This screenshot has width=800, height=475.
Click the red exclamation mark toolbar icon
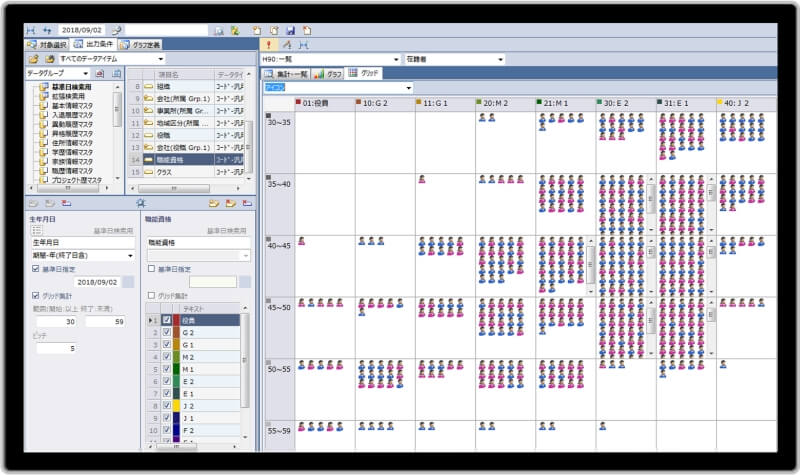[268, 45]
